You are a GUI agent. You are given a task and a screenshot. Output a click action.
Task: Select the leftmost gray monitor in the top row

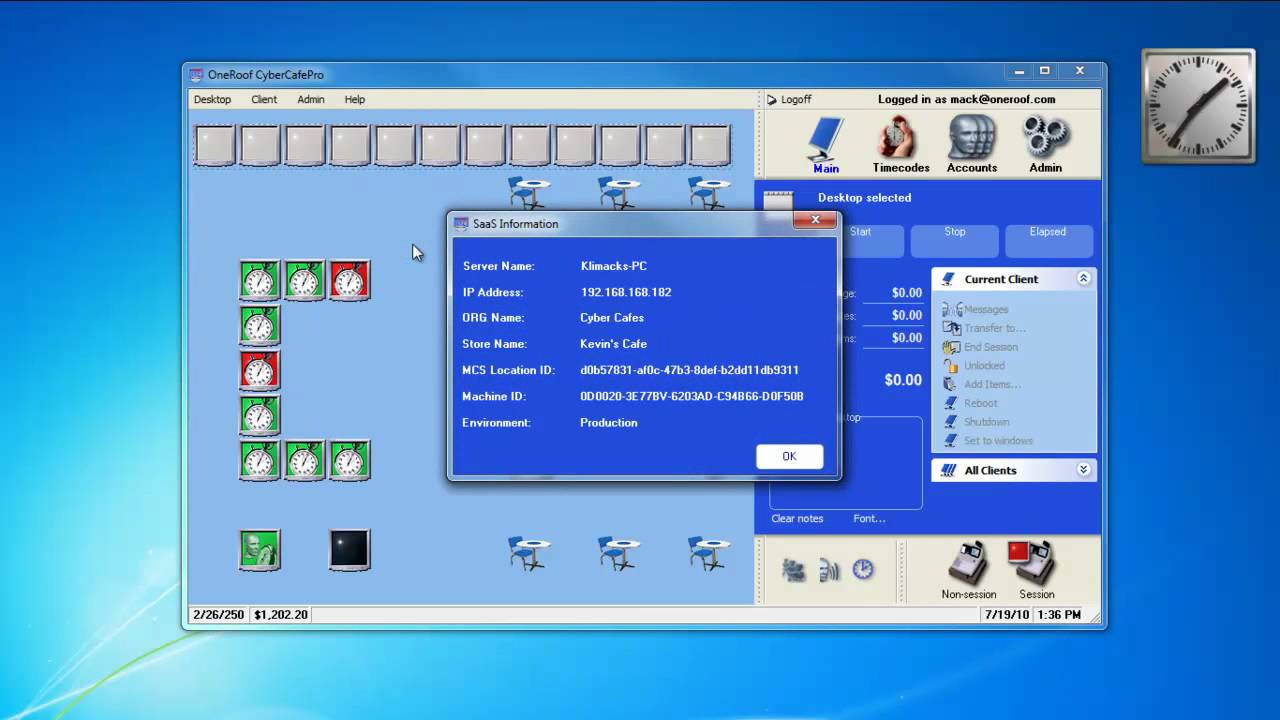point(215,145)
